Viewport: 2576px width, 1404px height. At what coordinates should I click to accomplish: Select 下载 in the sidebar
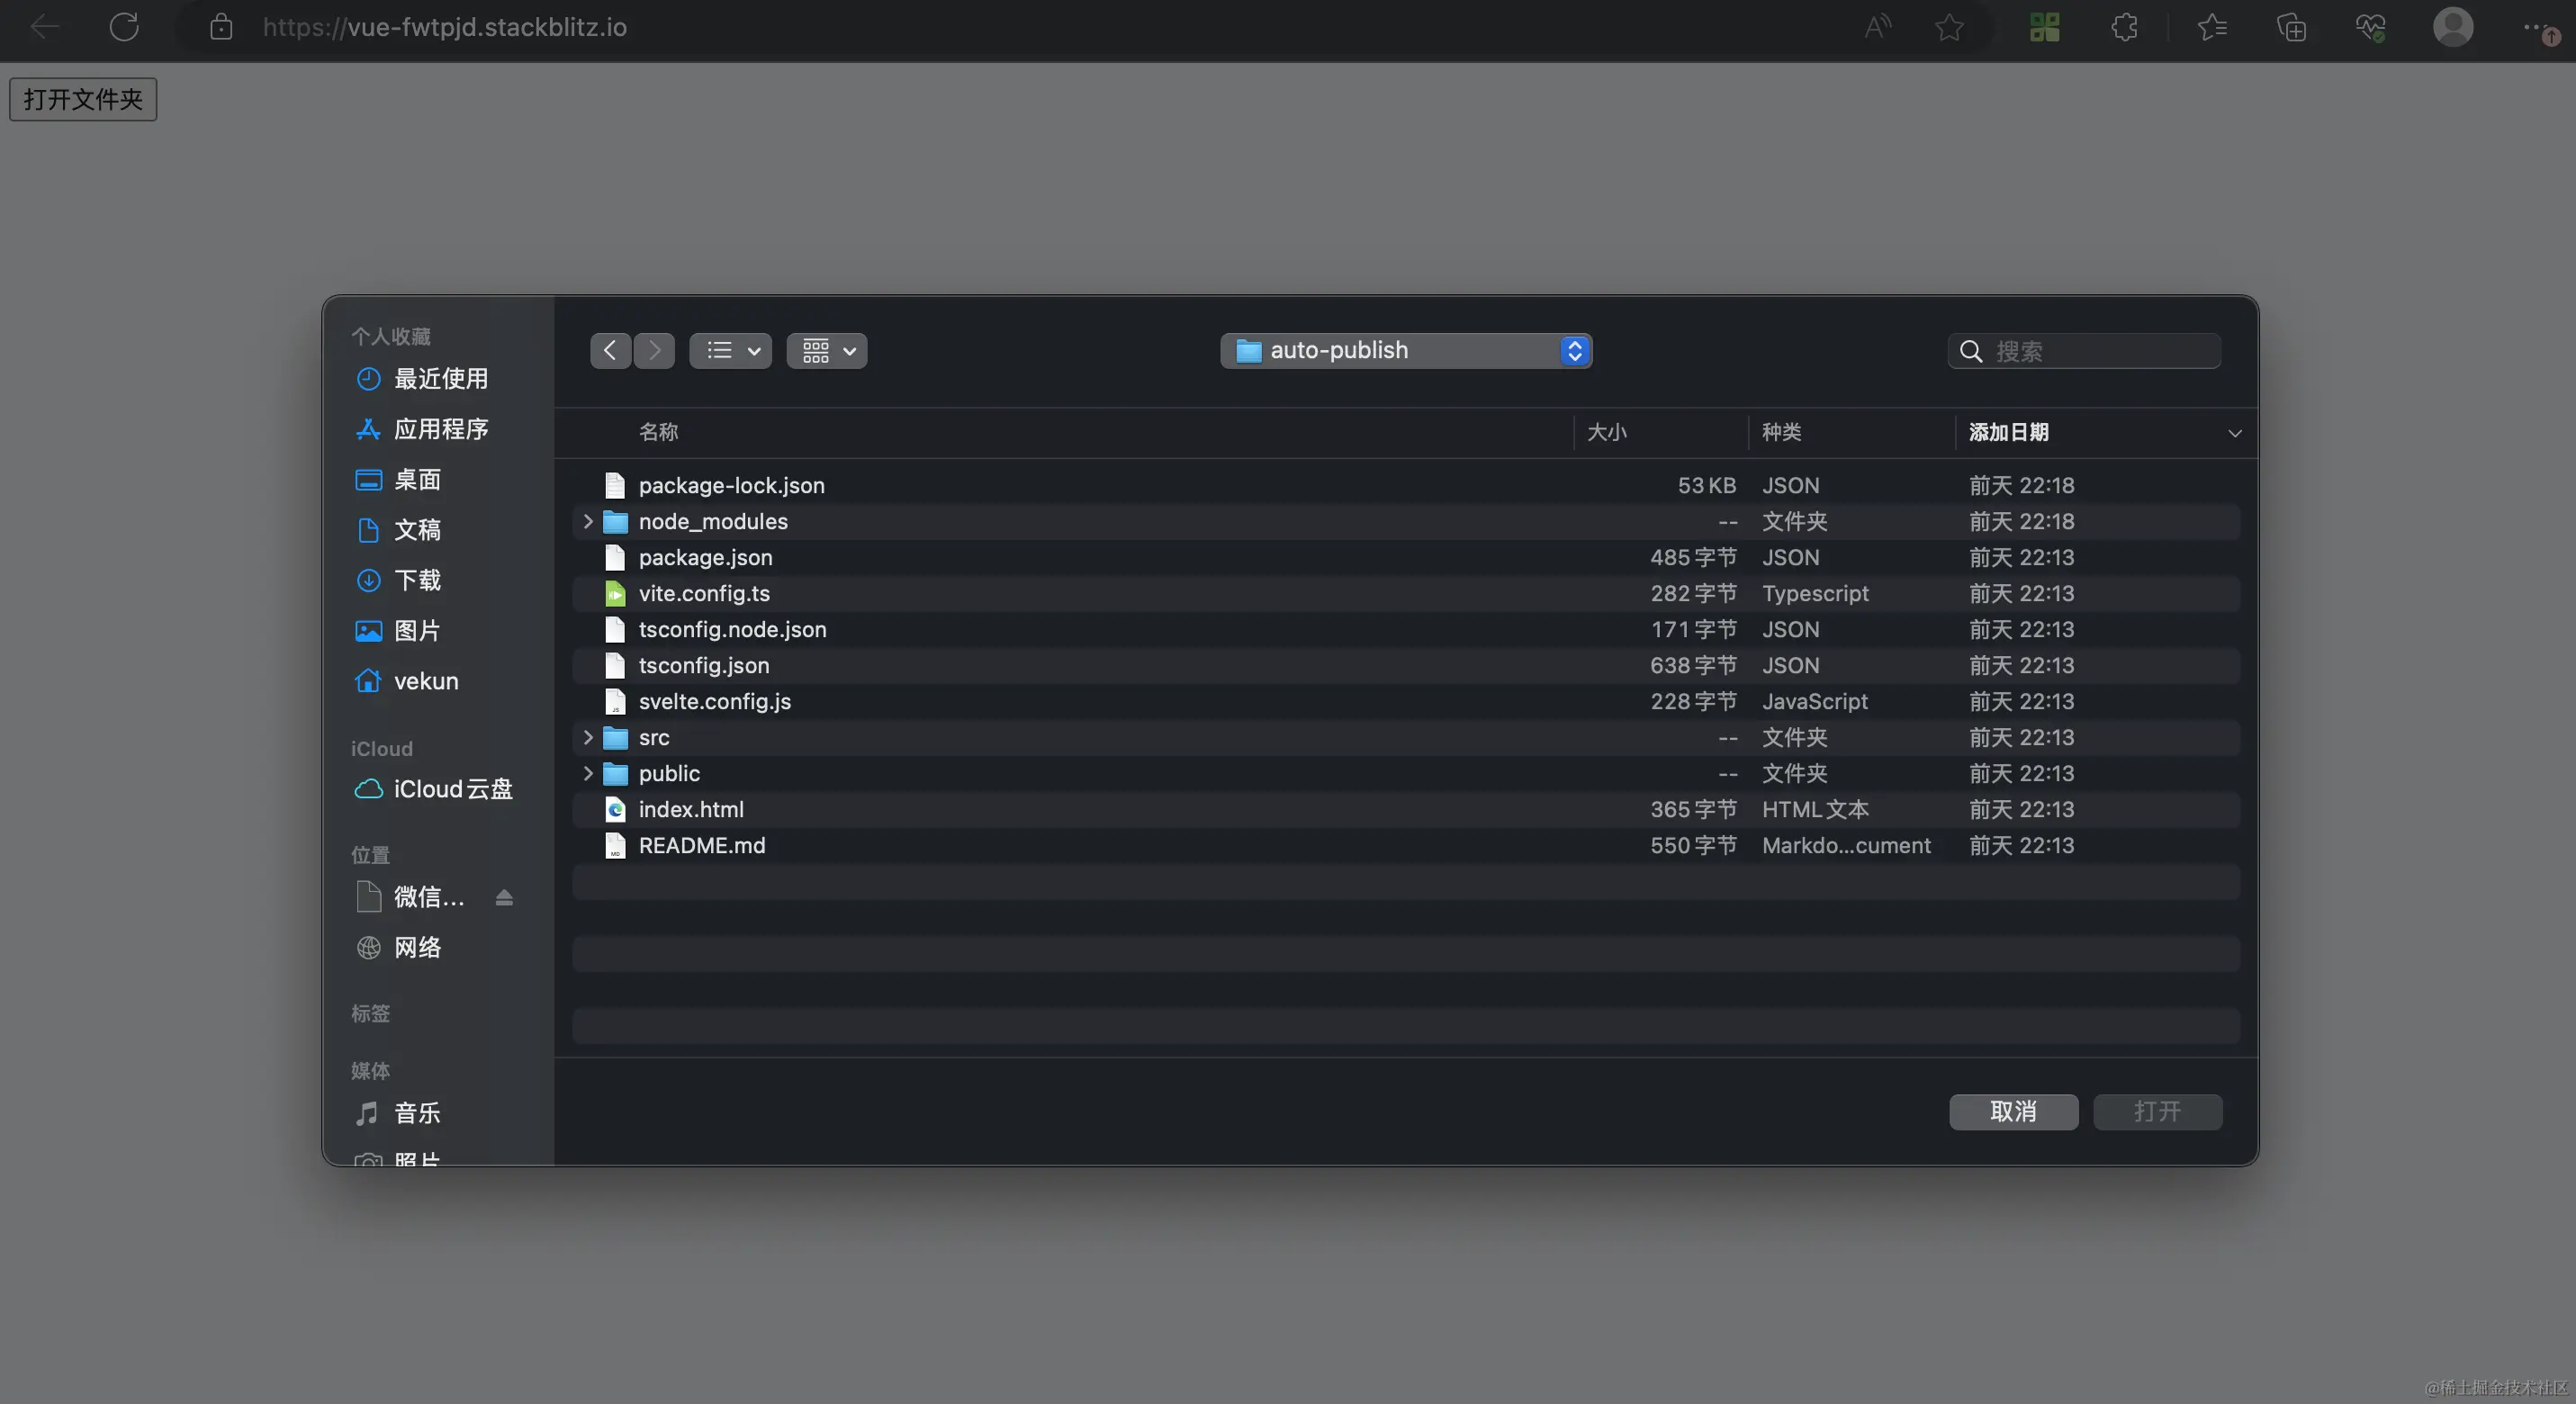coord(417,581)
